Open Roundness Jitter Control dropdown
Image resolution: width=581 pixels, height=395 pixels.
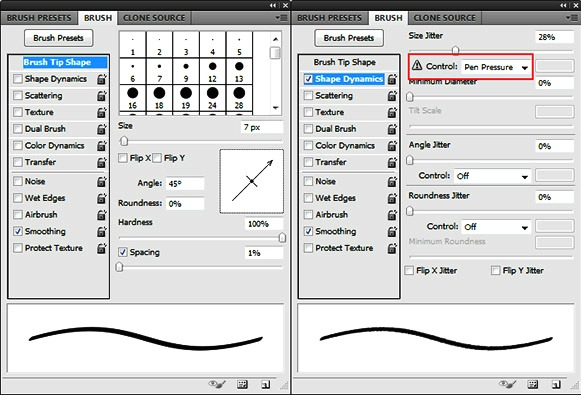[496, 227]
